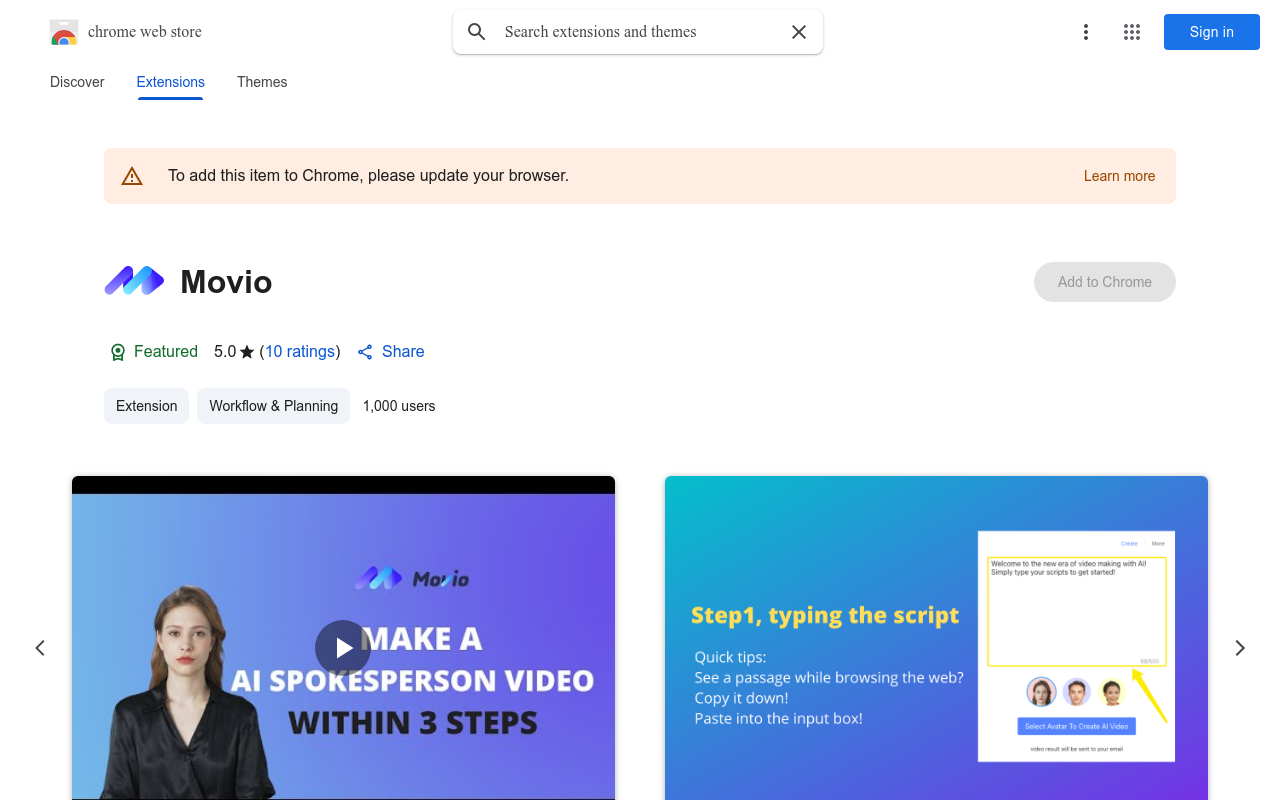
Task: Click the search magnifier icon
Action: [477, 32]
